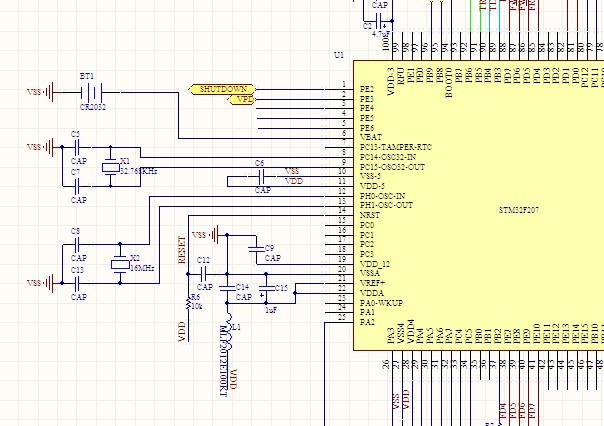
Task: Select crystal X1 symbol
Action: 111,167
